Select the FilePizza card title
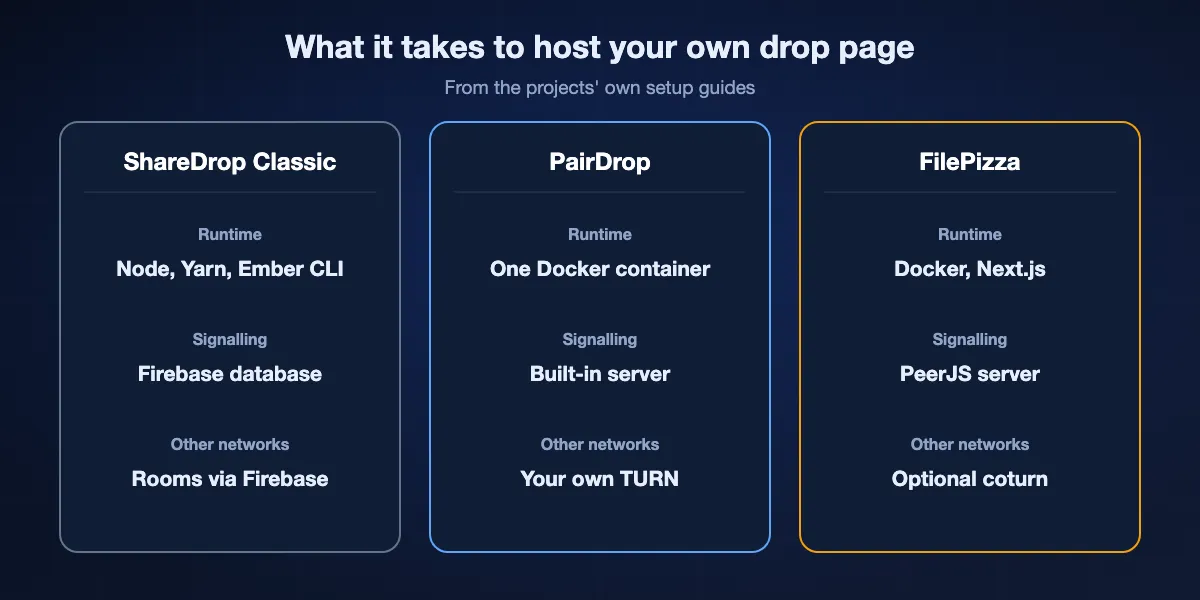 [x=970, y=162]
